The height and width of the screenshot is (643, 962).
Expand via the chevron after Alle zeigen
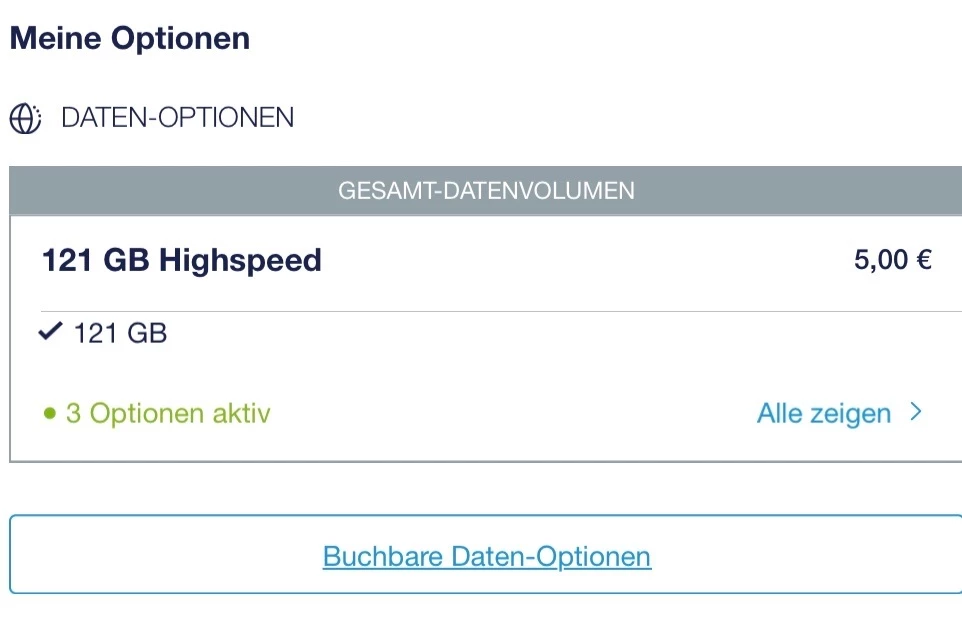point(915,412)
